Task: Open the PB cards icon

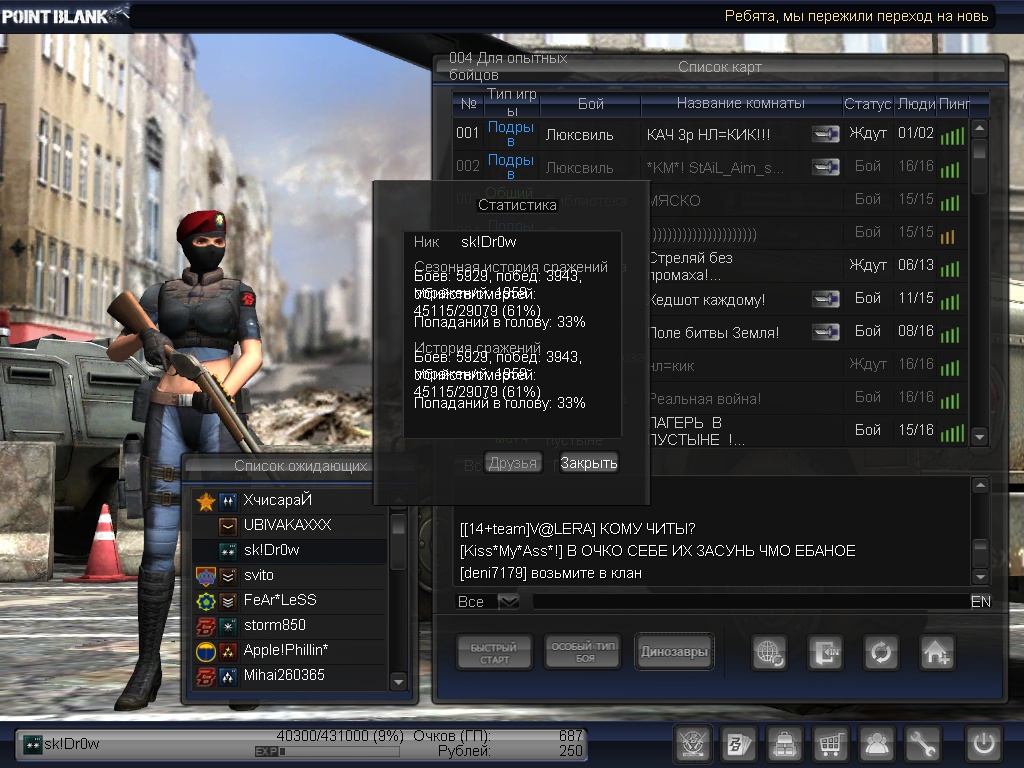Action: 739,744
